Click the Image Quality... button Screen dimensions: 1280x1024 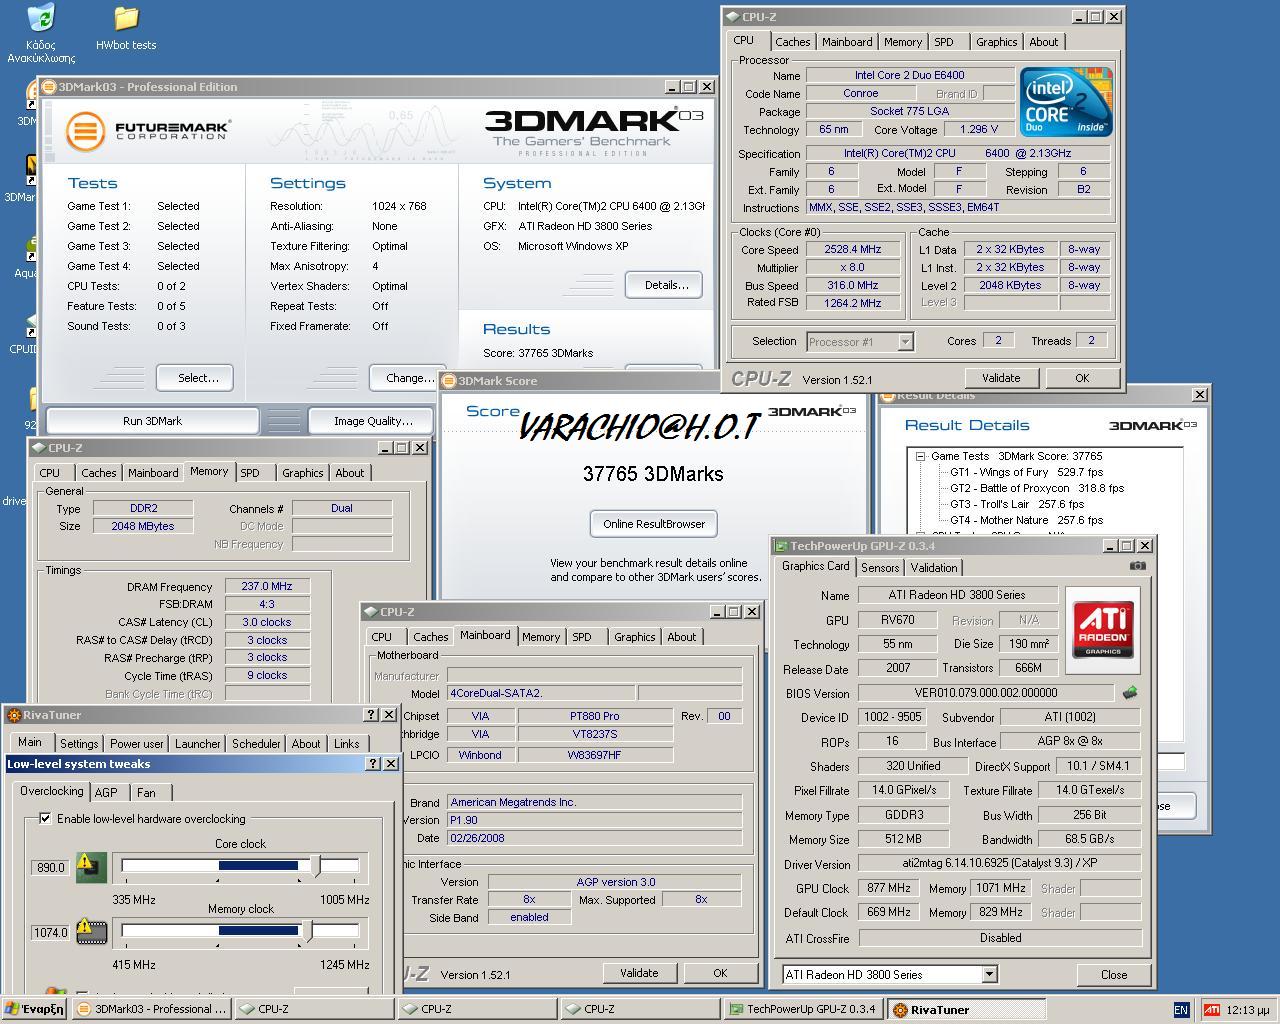[x=373, y=421]
